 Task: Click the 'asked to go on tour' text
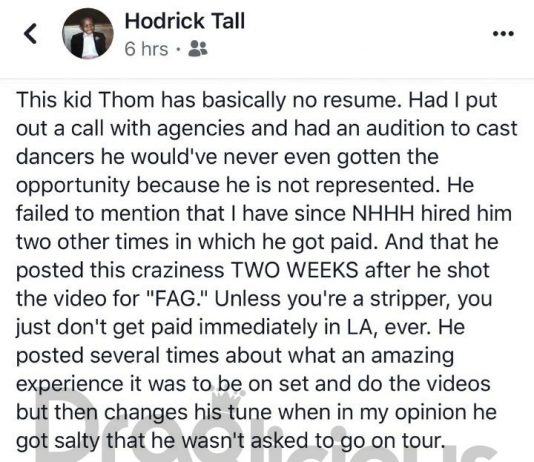347,441
